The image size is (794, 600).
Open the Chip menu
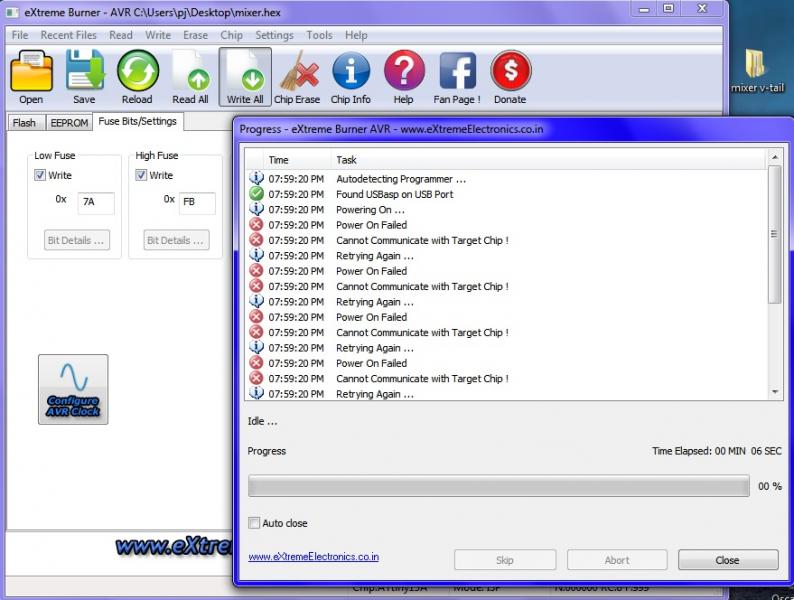(231, 35)
